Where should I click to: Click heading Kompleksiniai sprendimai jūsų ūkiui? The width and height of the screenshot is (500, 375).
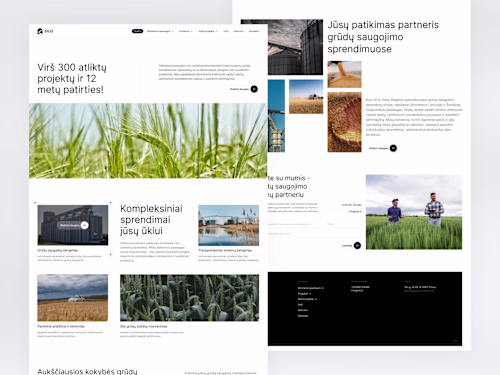151,220
